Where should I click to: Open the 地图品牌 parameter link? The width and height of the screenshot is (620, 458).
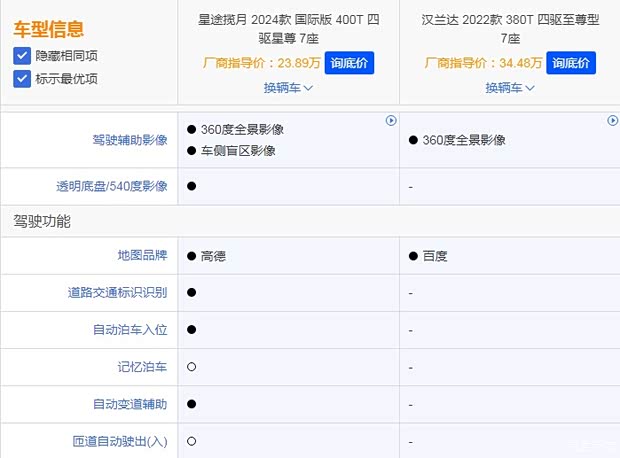(x=142, y=255)
